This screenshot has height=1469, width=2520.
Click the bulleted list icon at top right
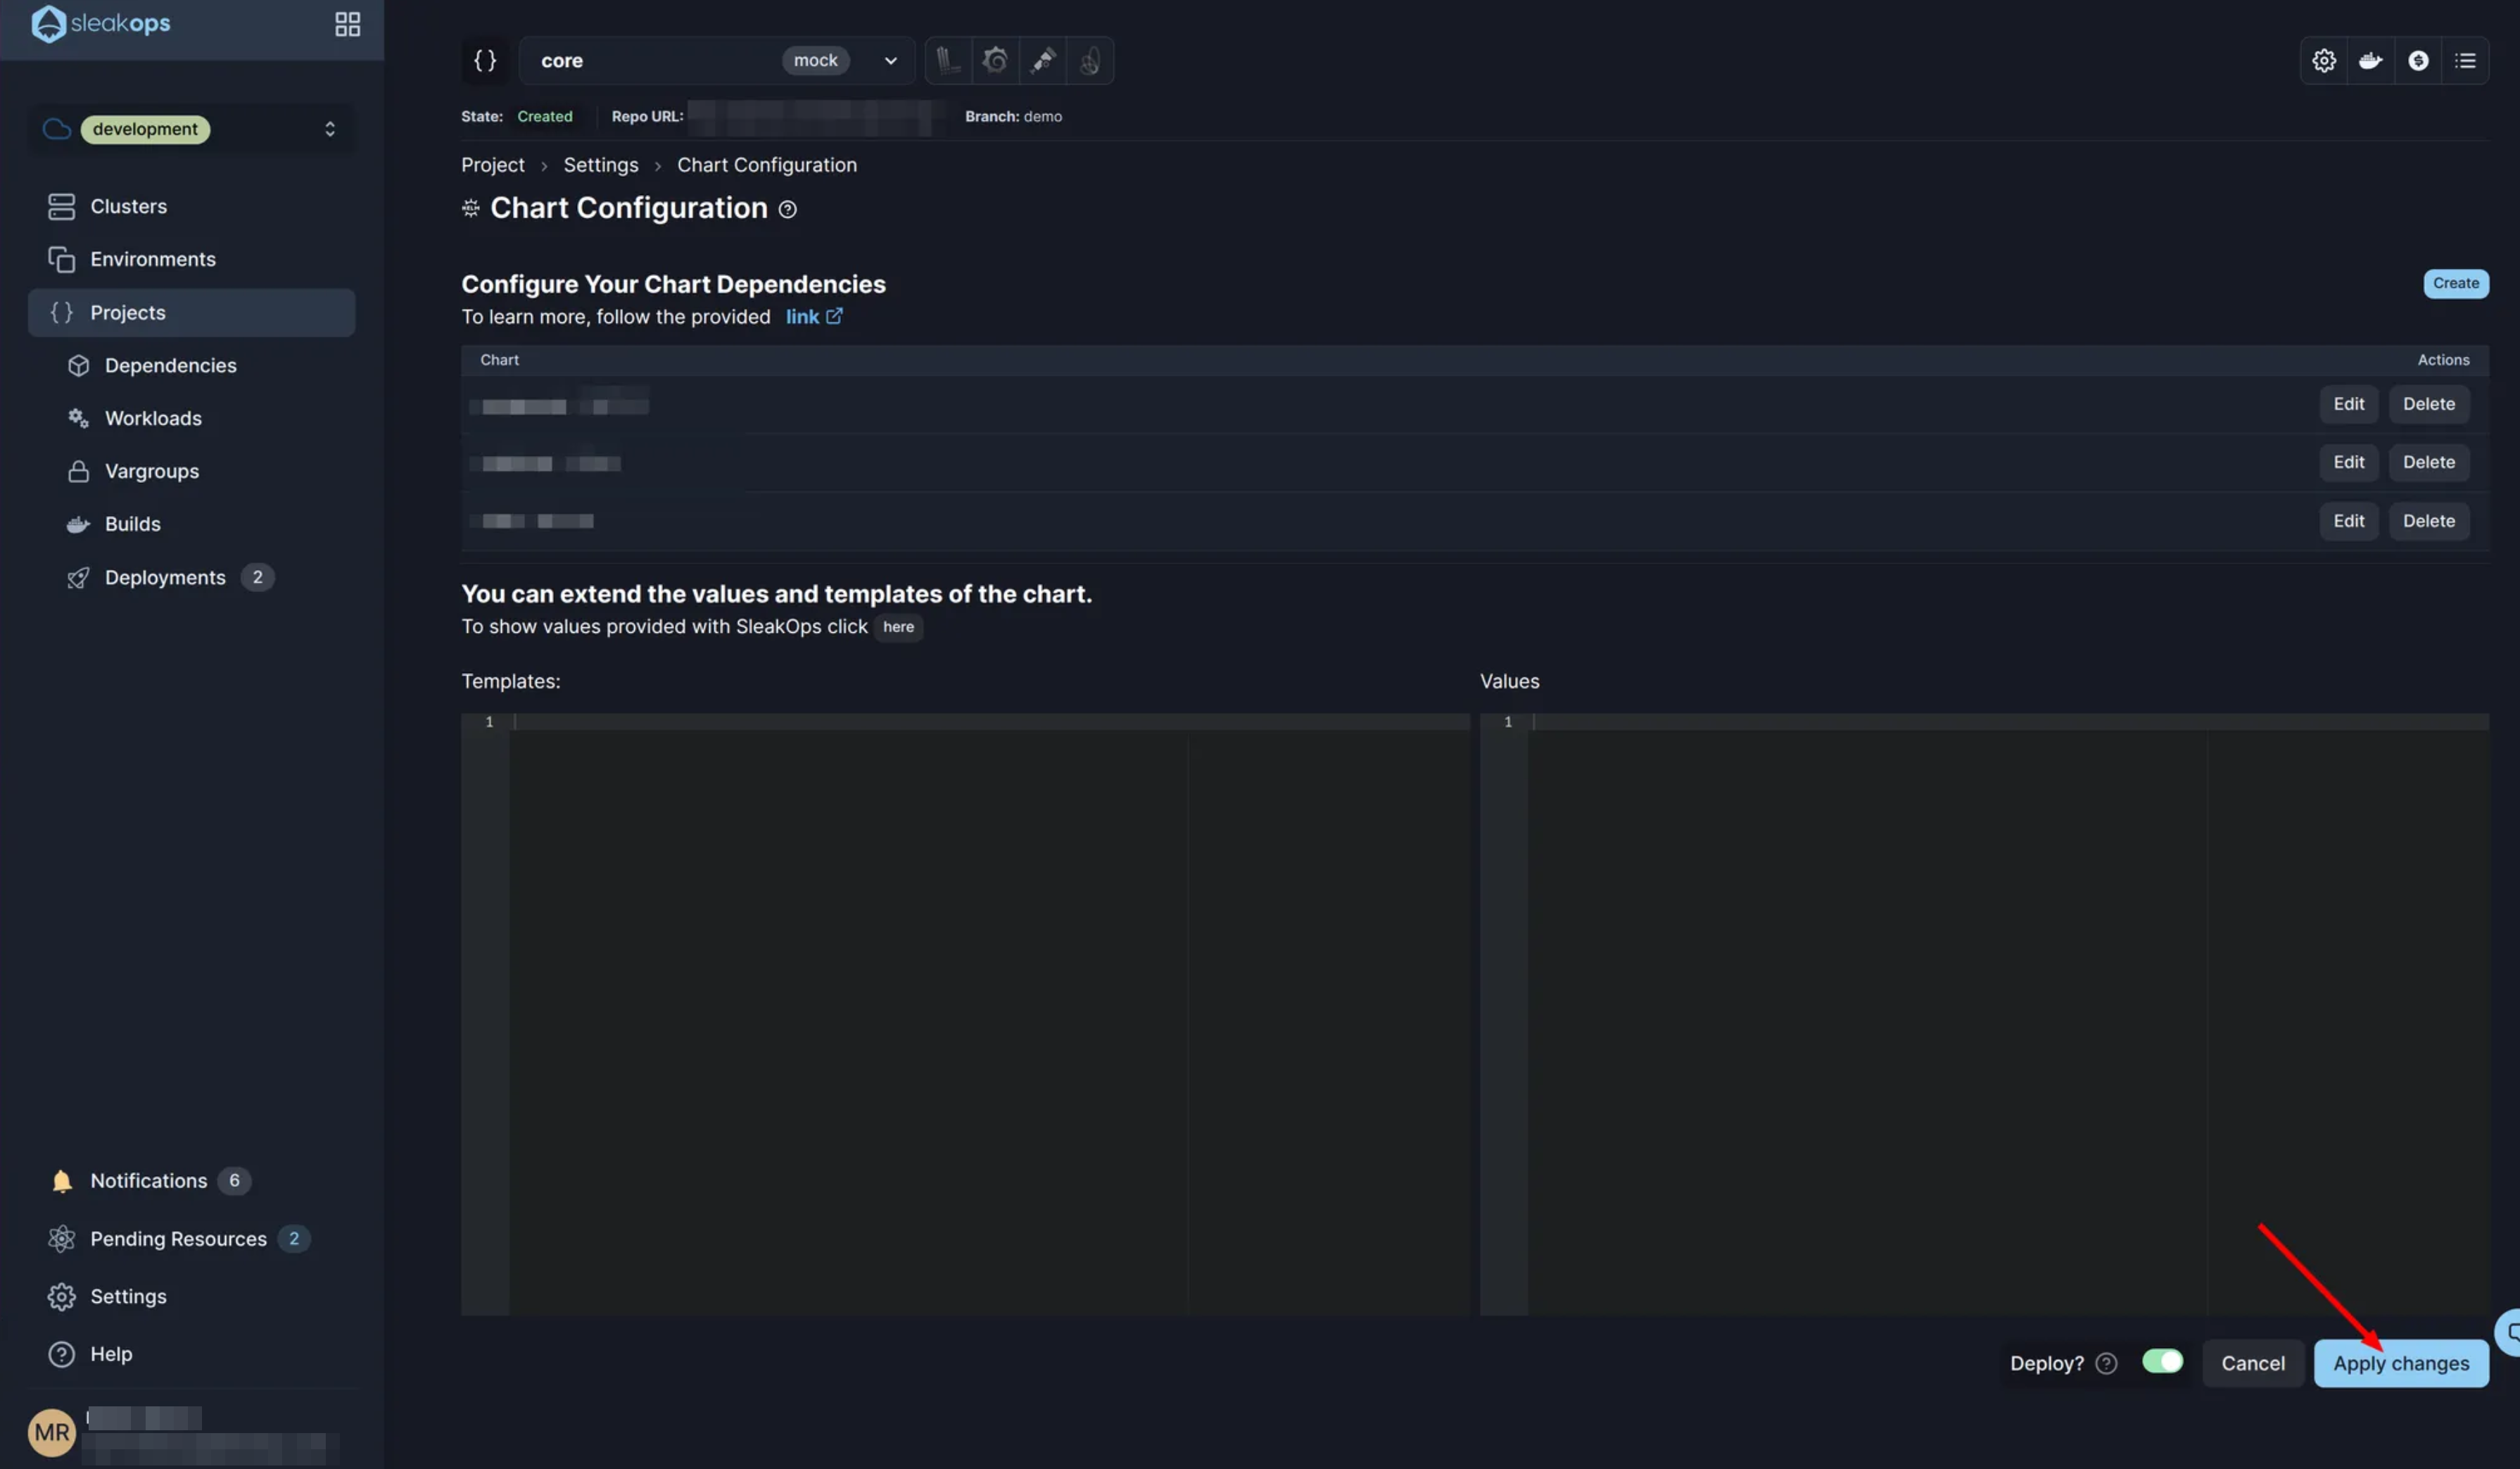2465,60
